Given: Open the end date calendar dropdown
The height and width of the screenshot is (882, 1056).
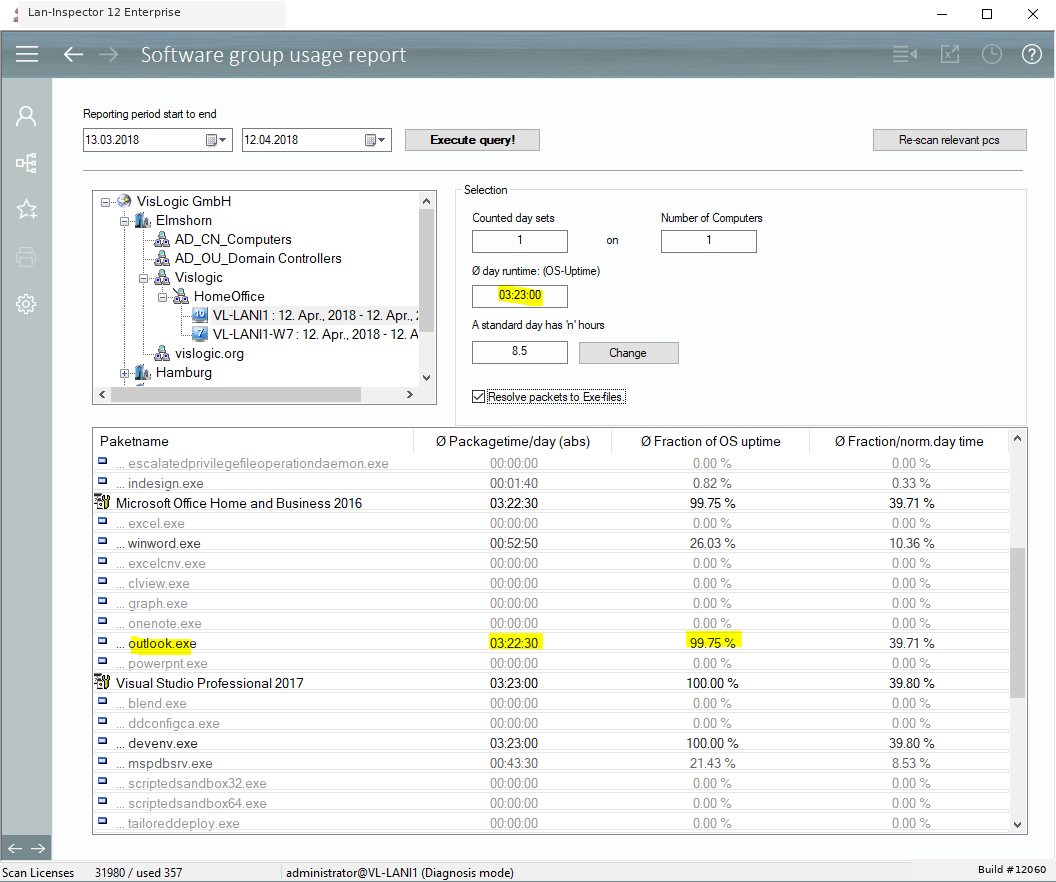Looking at the screenshot, I should (375, 140).
